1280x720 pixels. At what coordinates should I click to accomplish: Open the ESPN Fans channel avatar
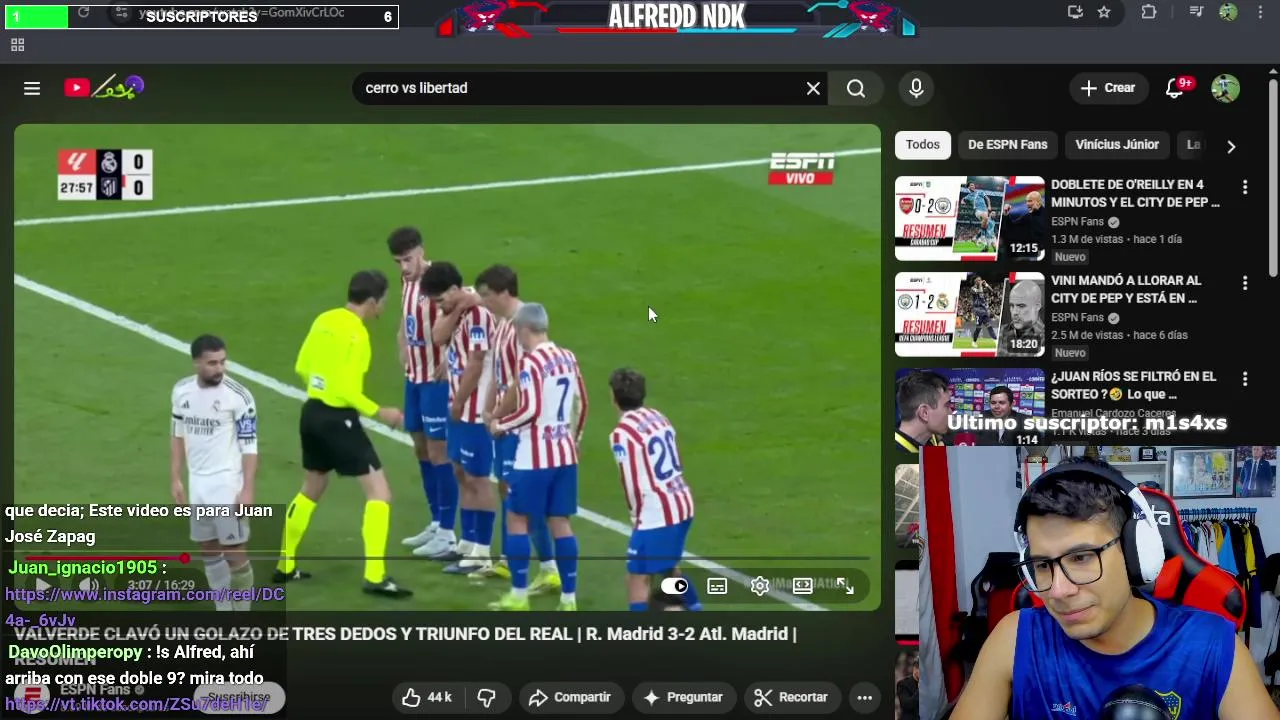point(32,694)
